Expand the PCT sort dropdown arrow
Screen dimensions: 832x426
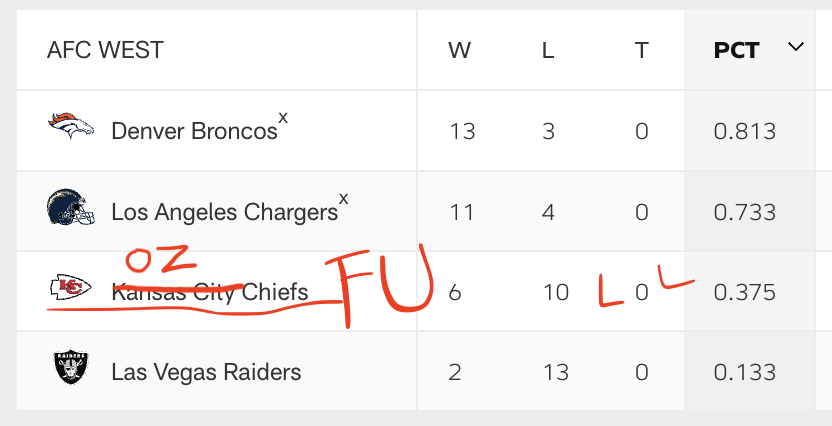pos(796,47)
